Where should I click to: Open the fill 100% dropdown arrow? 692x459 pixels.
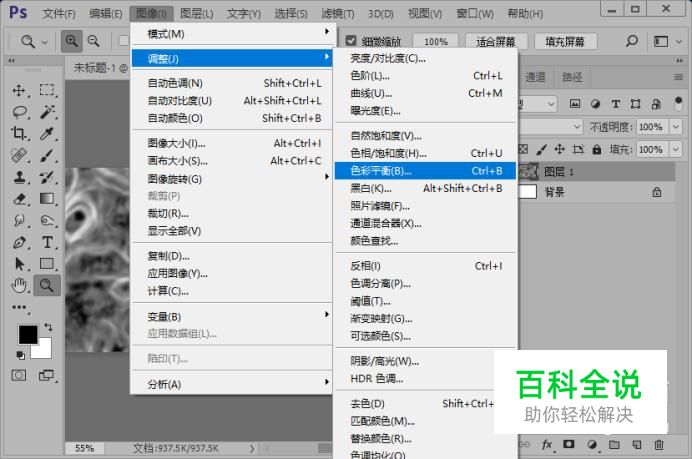pos(676,149)
